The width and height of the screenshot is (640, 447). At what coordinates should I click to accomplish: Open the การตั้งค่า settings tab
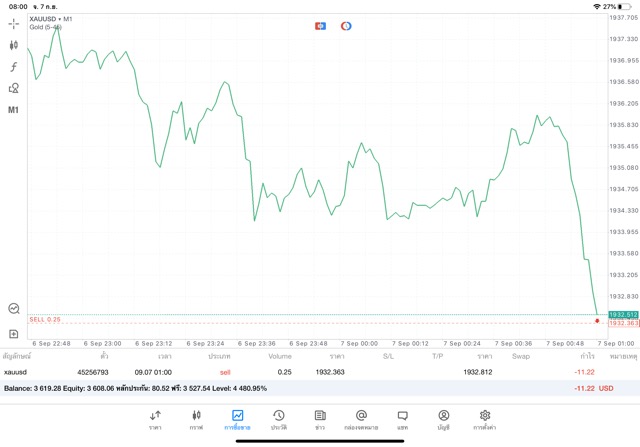click(485, 419)
